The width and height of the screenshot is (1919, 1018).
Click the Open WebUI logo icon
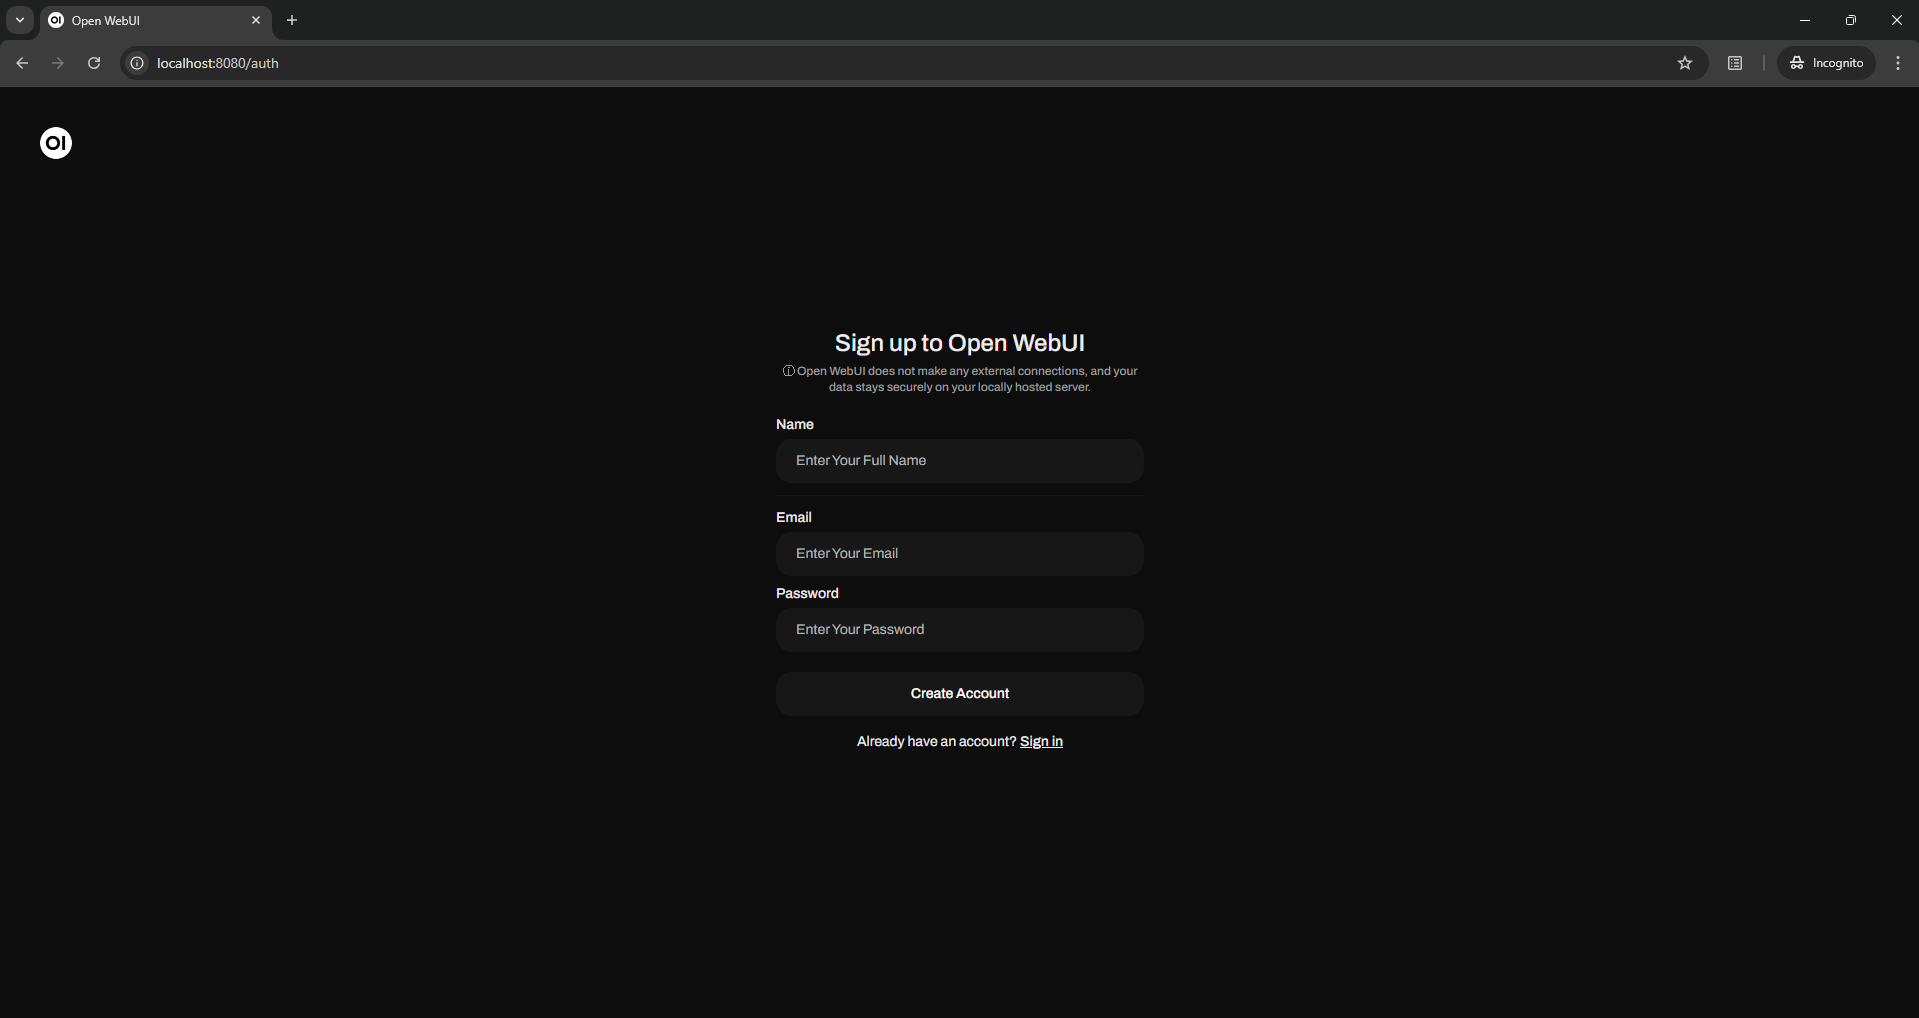(x=56, y=143)
